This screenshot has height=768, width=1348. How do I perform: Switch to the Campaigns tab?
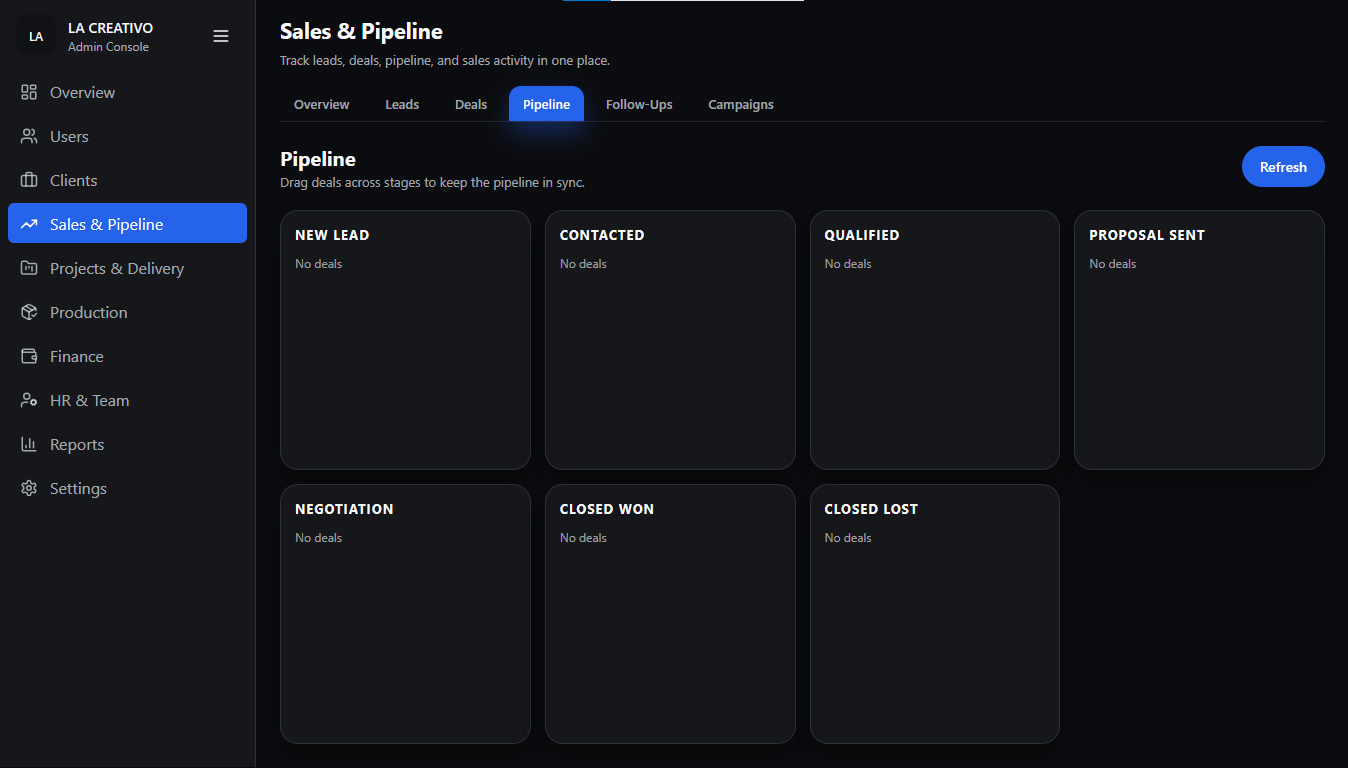coord(740,104)
